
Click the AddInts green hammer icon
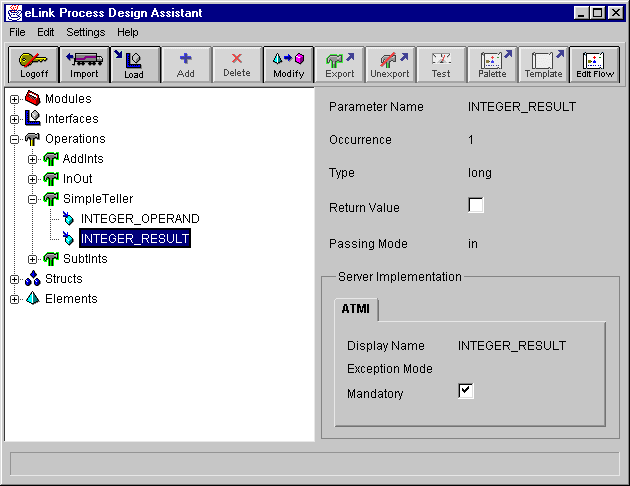point(51,159)
